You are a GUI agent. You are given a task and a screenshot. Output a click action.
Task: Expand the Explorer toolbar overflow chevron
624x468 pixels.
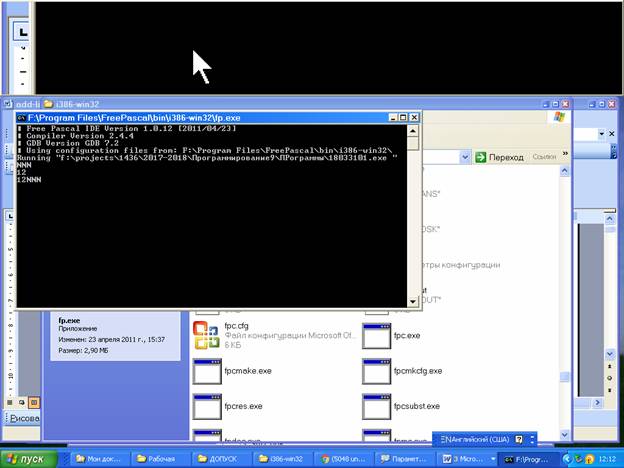pyautogui.click(x=565, y=154)
